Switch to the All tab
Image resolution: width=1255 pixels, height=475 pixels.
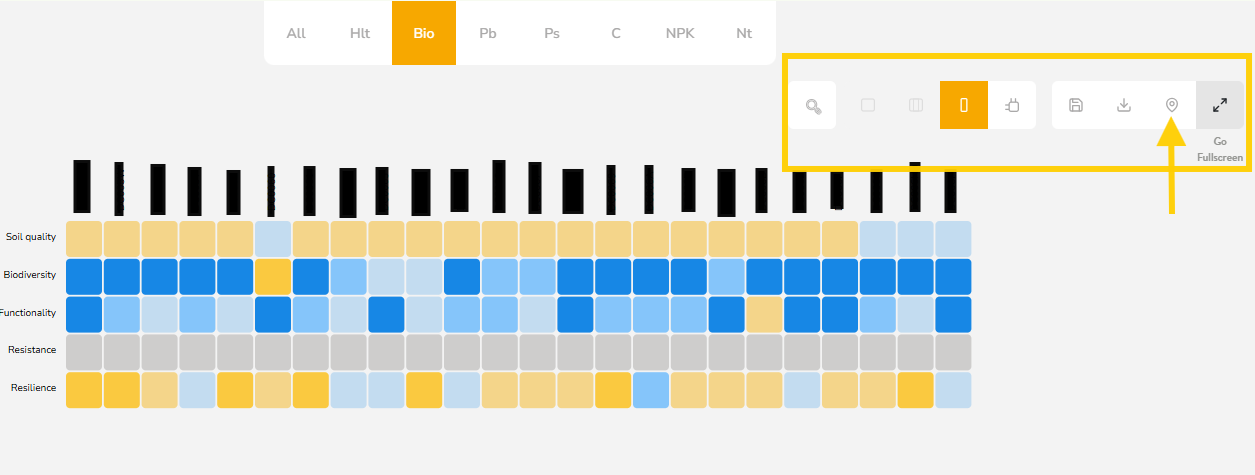(x=296, y=33)
